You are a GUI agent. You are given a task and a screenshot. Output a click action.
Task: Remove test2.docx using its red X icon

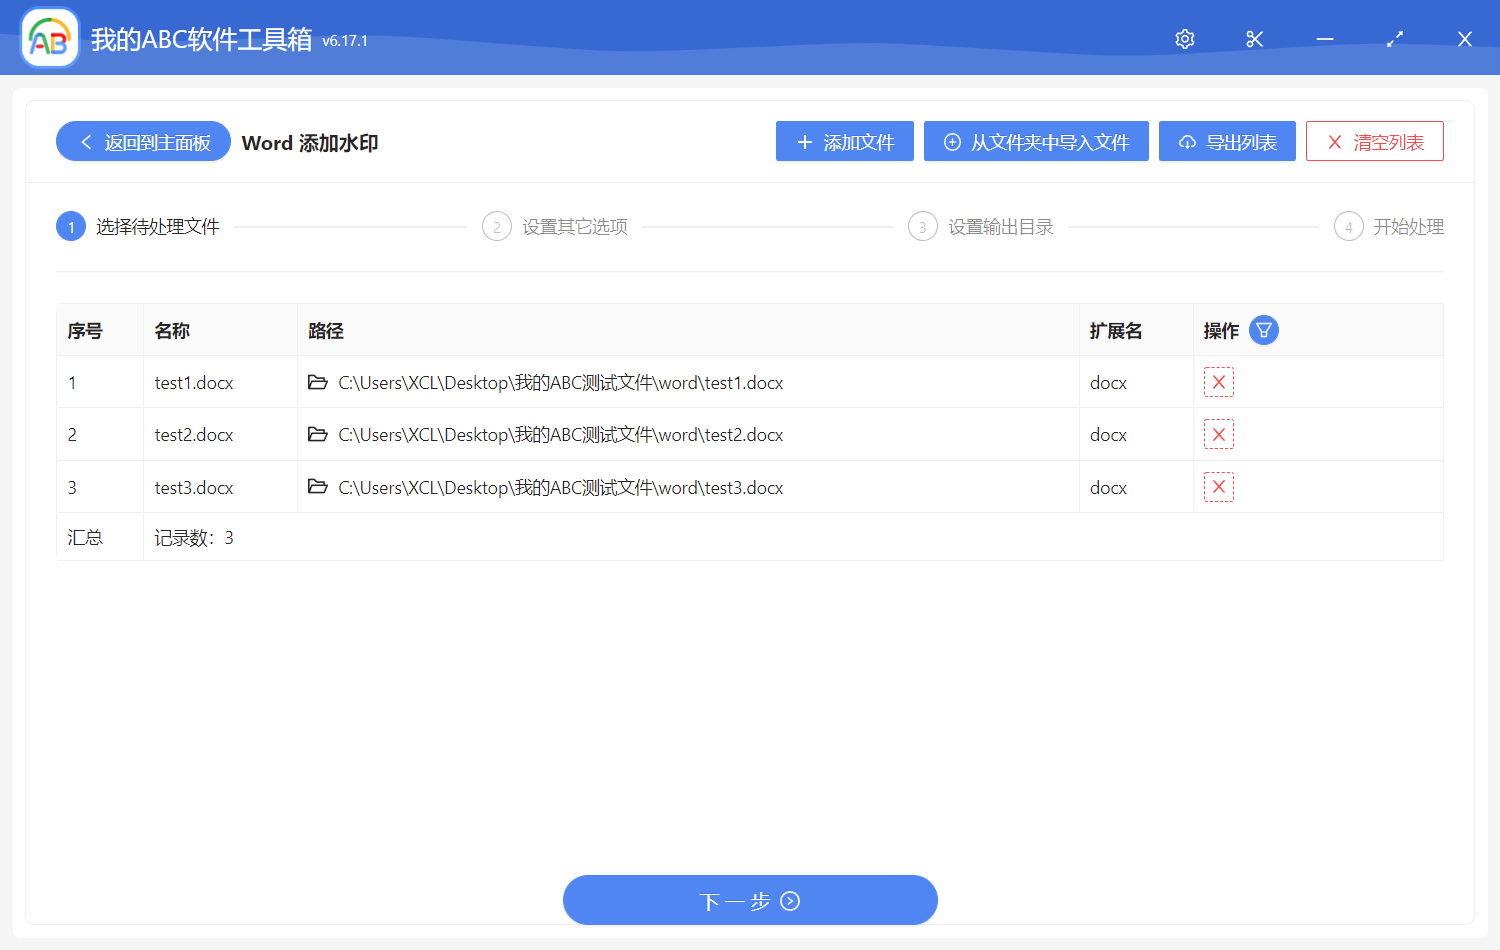[x=1219, y=434]
